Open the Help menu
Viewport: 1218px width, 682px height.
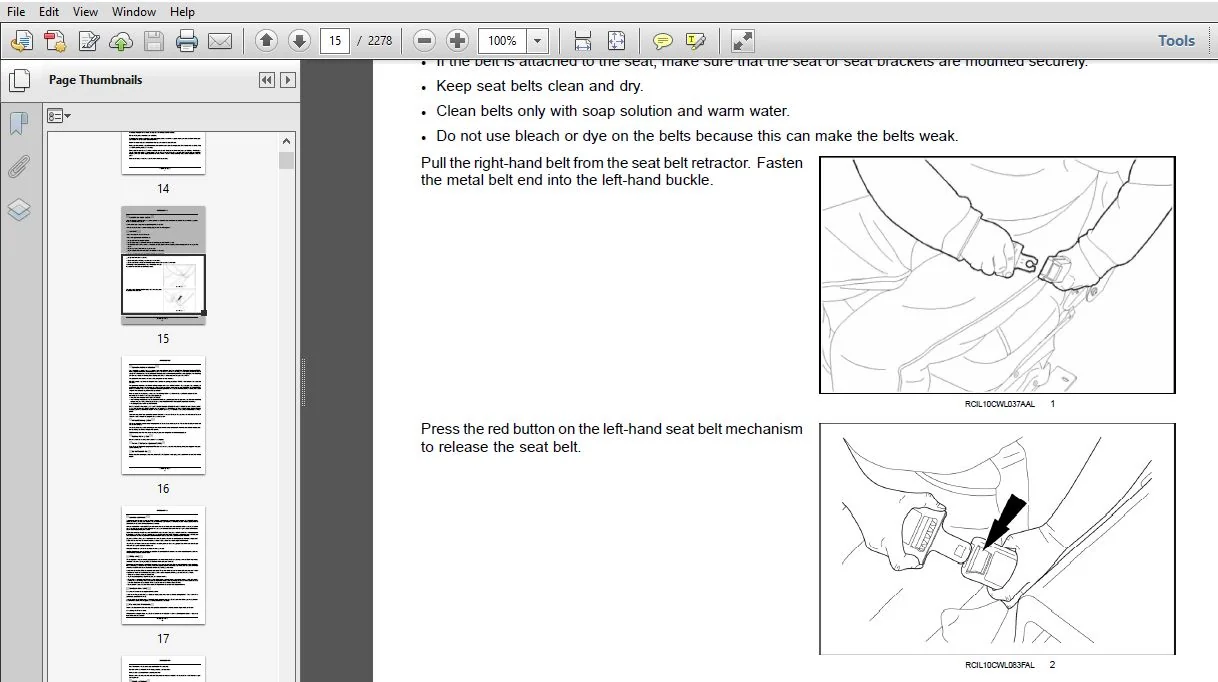(182, 12)
